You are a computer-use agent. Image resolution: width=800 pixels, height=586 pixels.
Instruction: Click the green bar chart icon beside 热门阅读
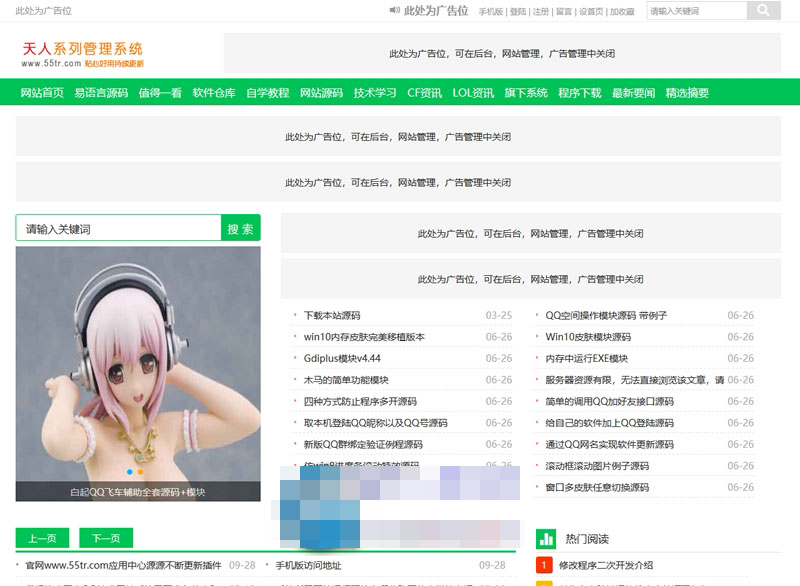point(545,538)
